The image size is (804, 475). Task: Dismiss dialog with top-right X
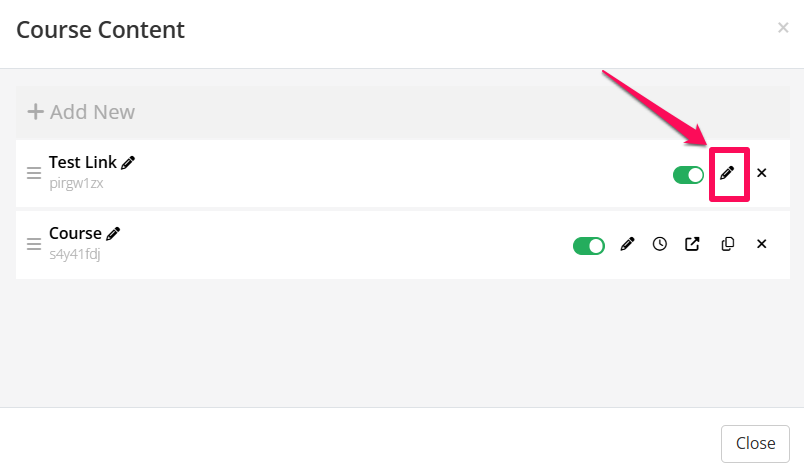783,28
